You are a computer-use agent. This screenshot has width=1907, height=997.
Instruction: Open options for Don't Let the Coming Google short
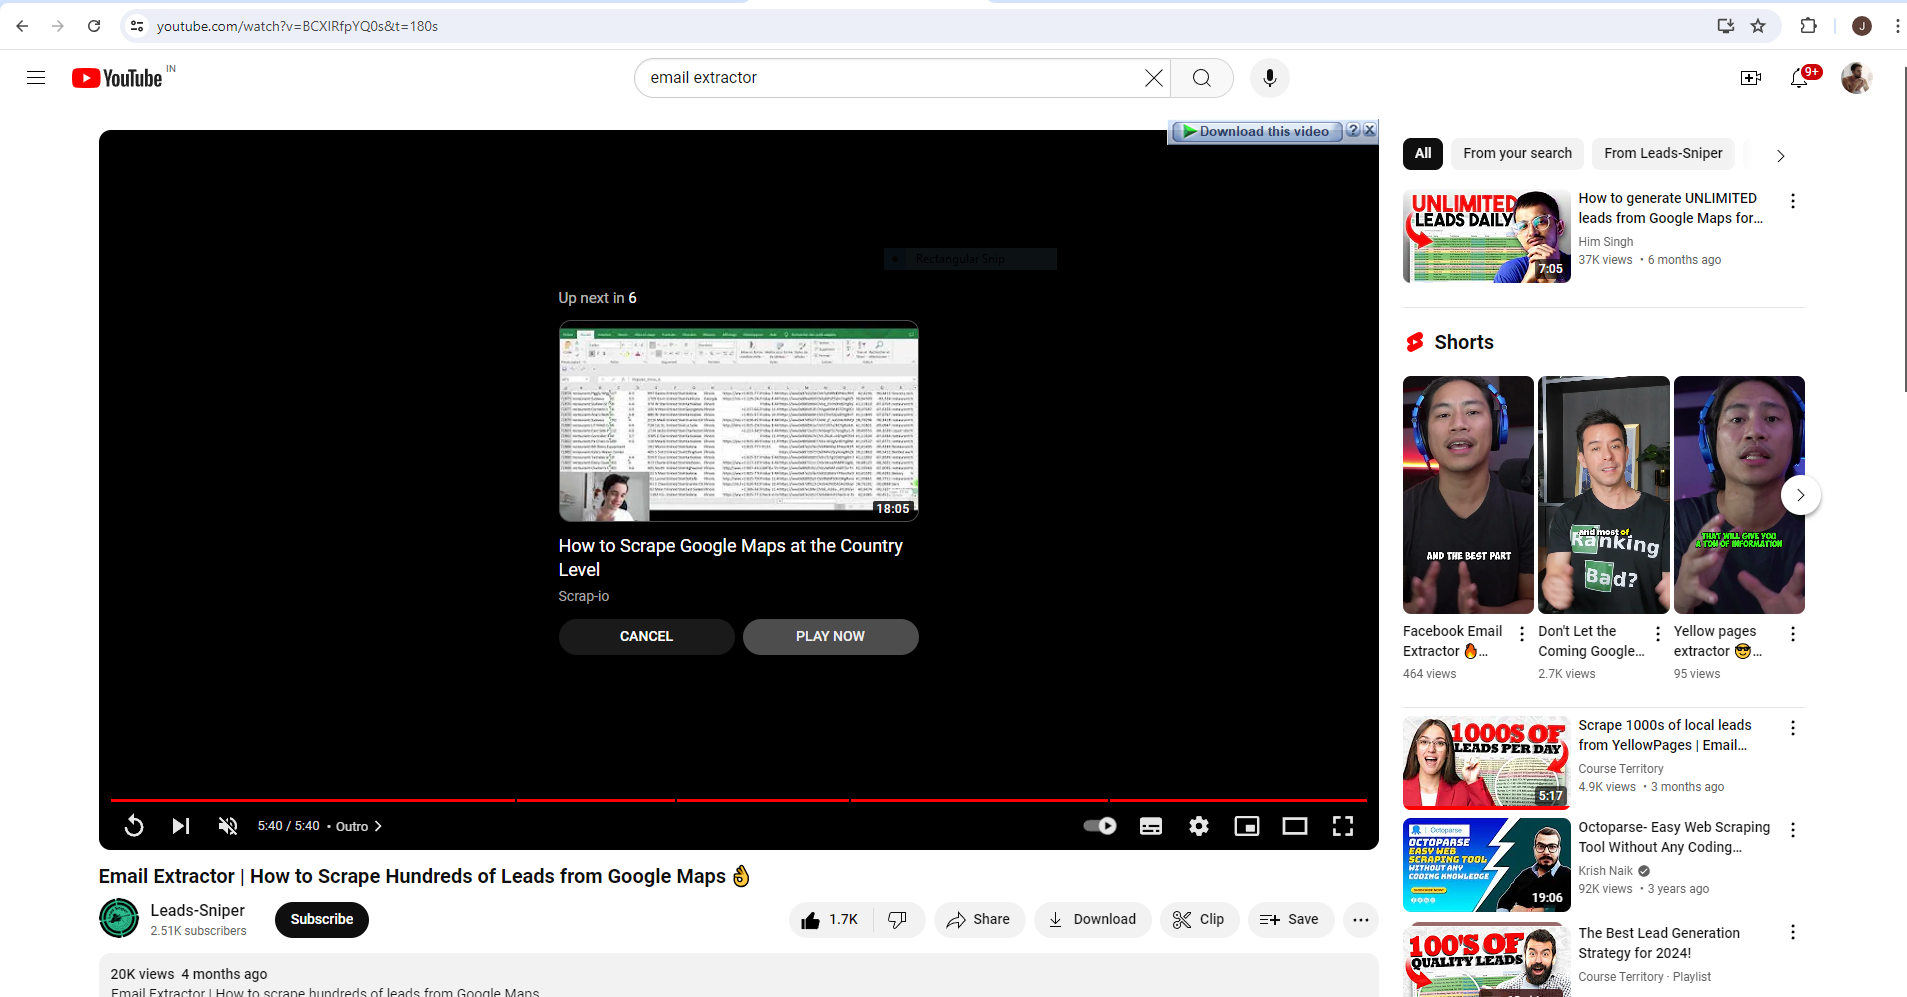1657,634
